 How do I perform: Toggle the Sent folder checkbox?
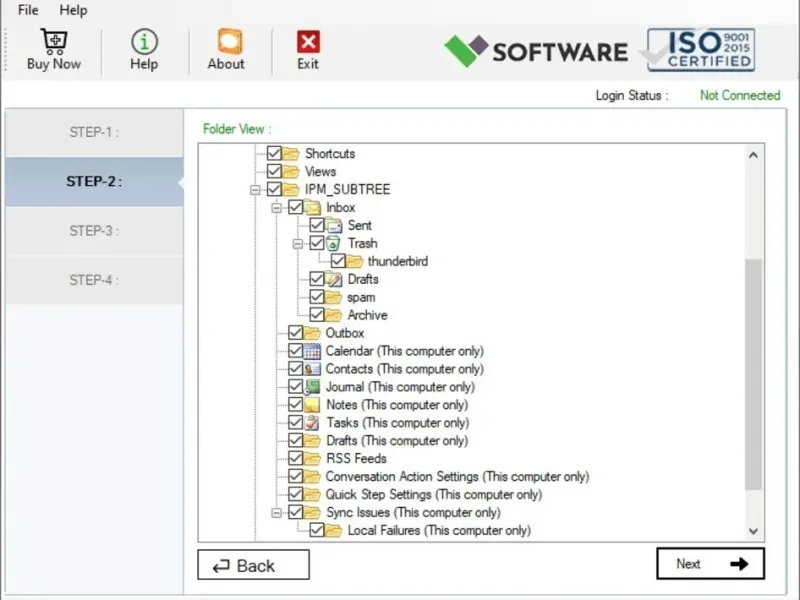click(x=317, y=225)
